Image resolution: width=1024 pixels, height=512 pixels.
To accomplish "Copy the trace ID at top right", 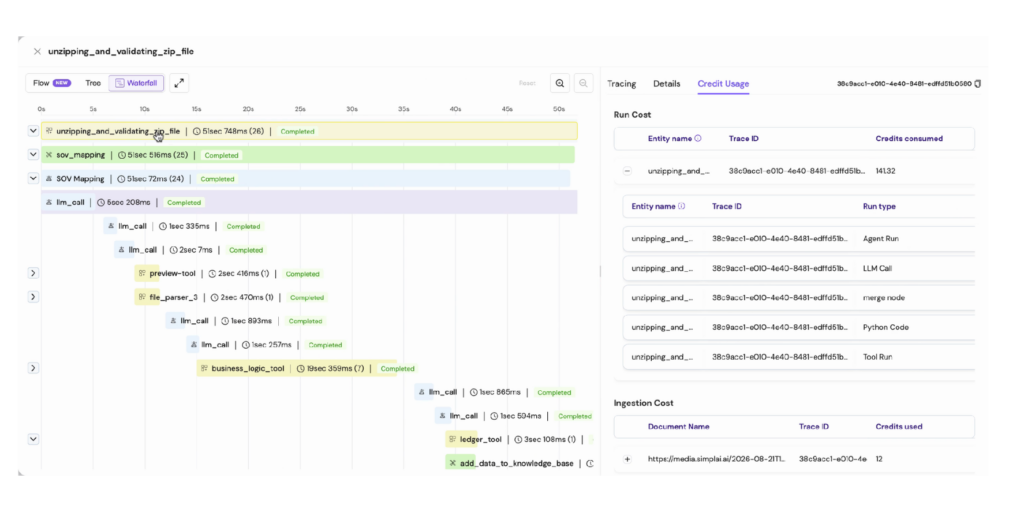I will [x=978, y=84].
